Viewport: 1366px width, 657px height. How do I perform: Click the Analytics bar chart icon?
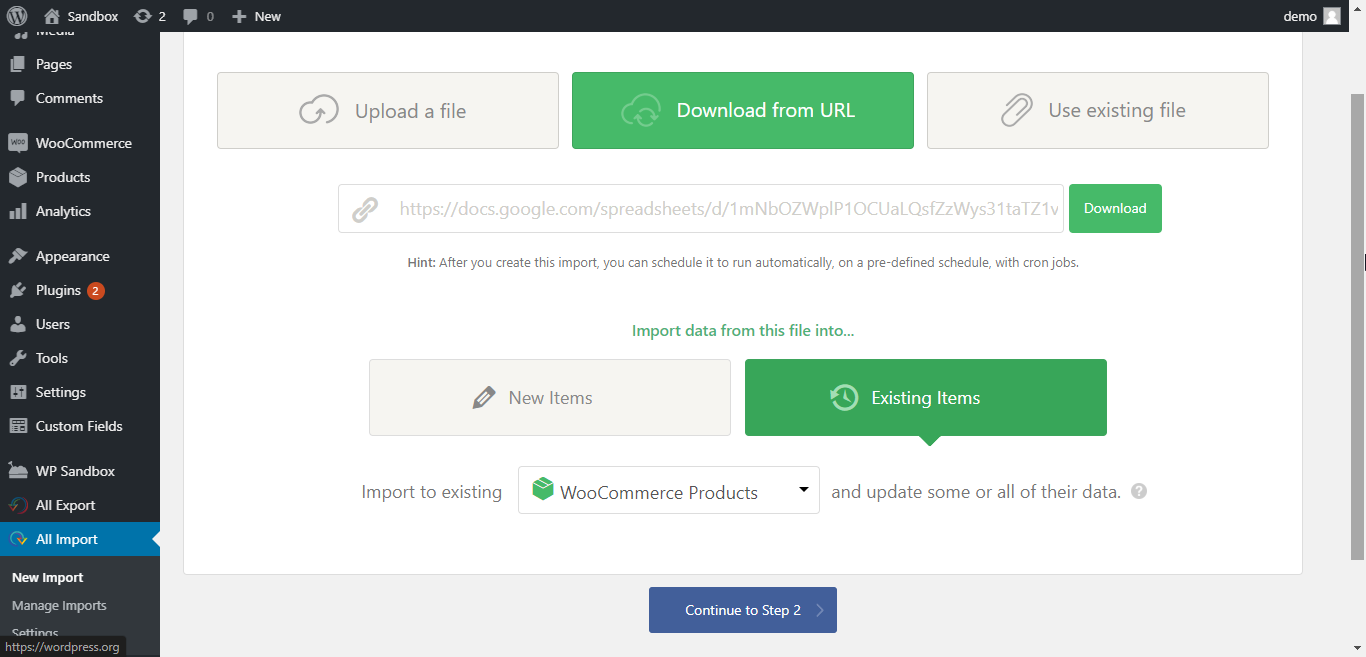(x=18, y=211)
